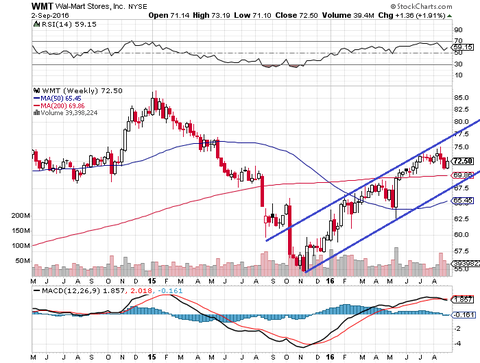Click the blue -0.161 histogram value in MACD legend
Viewport: 480px width, 363px height.
tap(170, 291)
